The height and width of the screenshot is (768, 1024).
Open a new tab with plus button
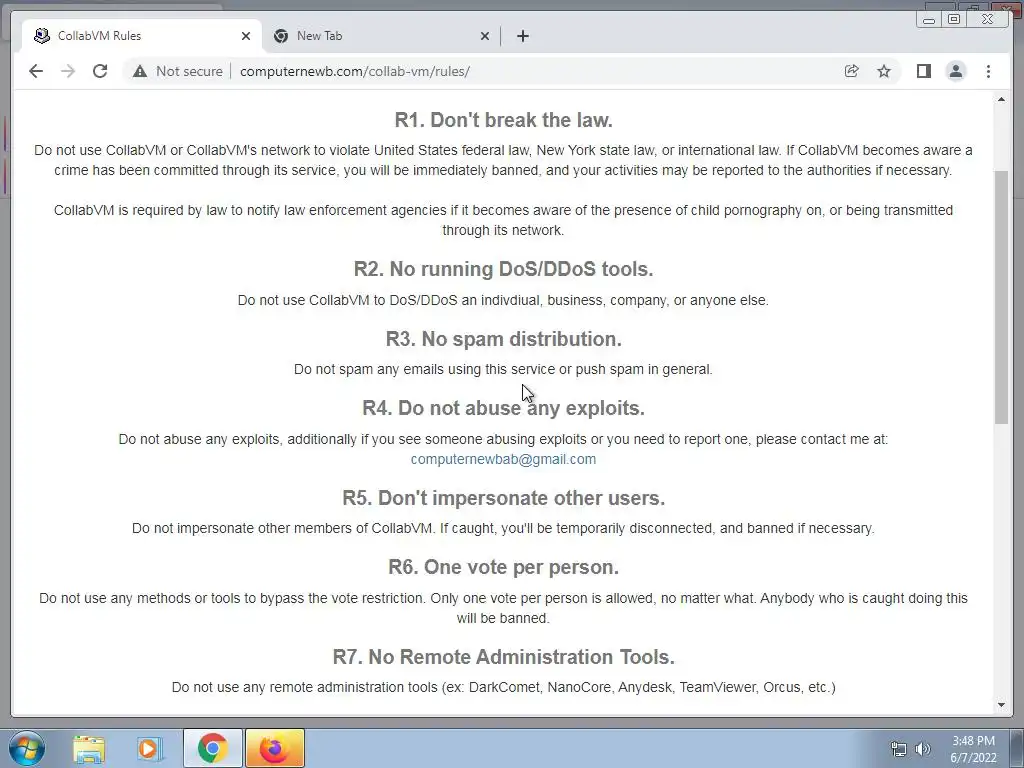click(522, 36)
